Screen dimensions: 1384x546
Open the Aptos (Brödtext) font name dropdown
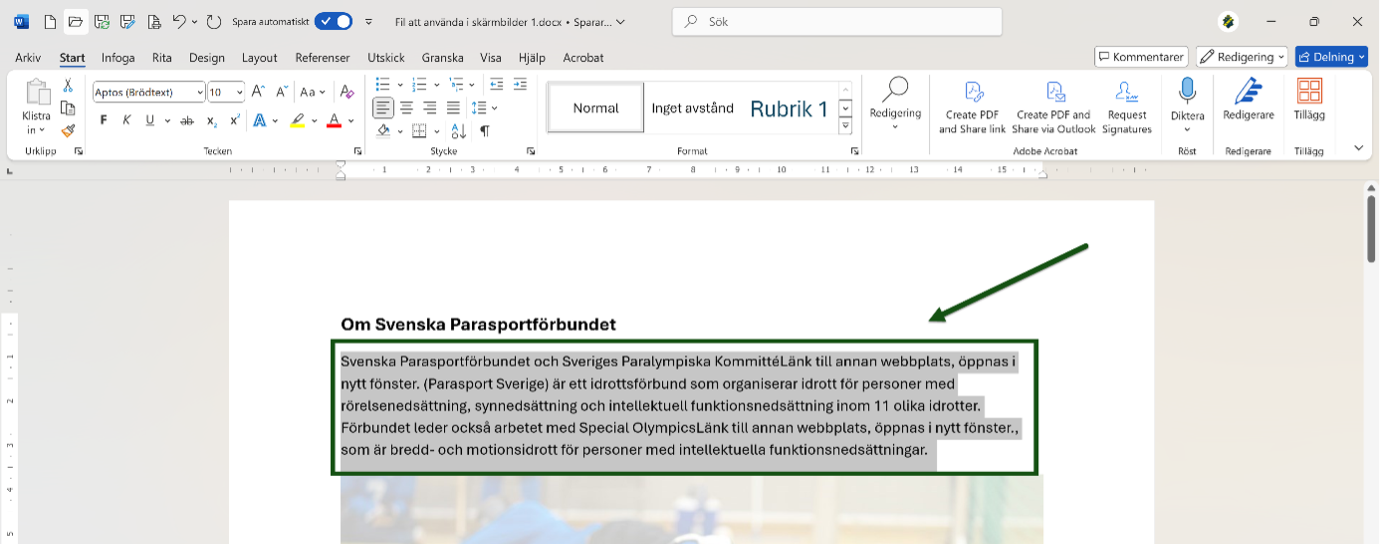click(x=200, y=92)
